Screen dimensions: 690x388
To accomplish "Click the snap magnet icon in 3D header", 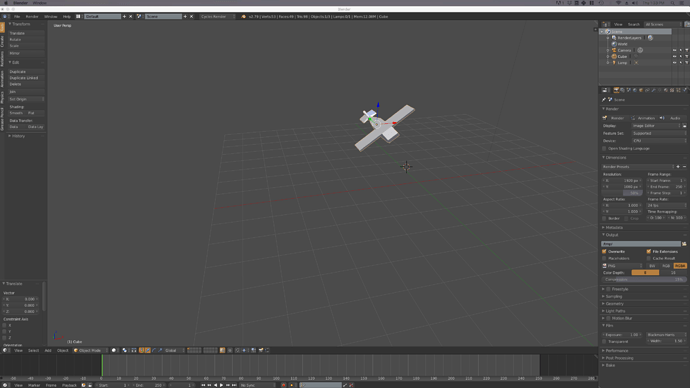I will tap(238, 351).
